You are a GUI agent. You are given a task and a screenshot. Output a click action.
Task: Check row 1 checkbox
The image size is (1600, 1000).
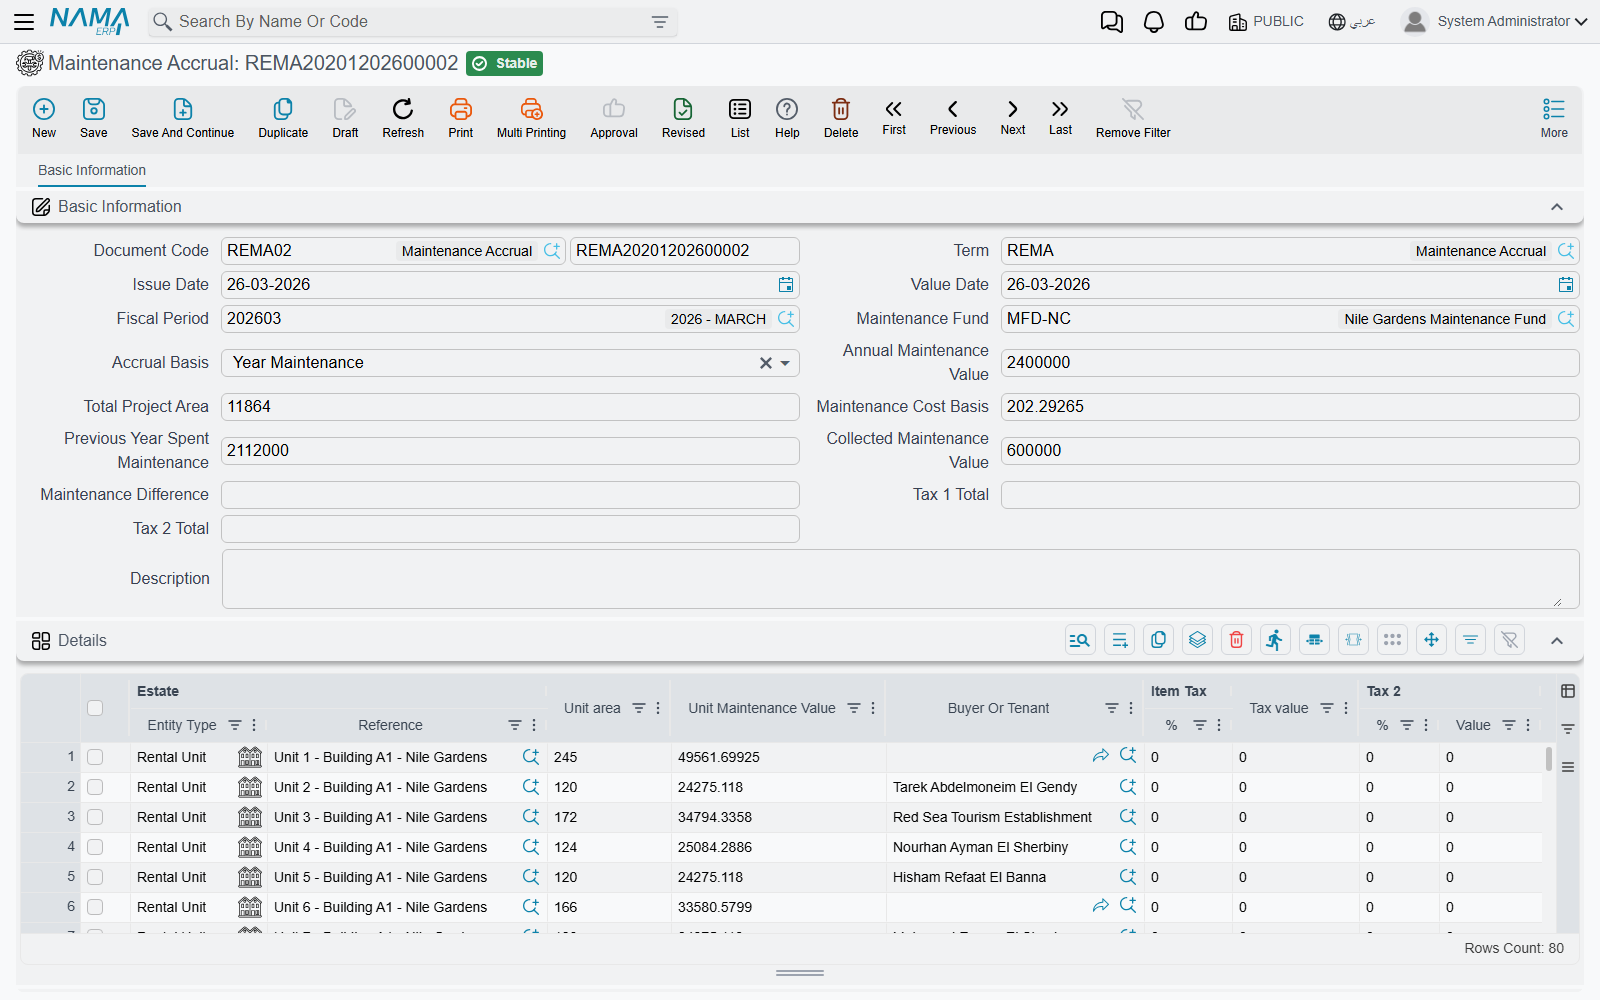(x=95, y=757)
